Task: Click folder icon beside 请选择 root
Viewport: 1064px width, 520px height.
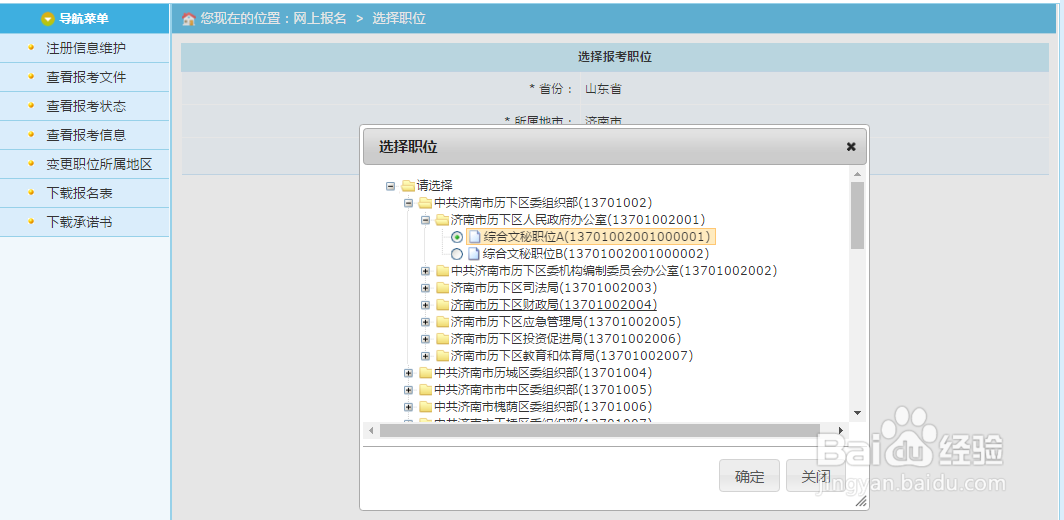Action: click(x=408, y=185)
